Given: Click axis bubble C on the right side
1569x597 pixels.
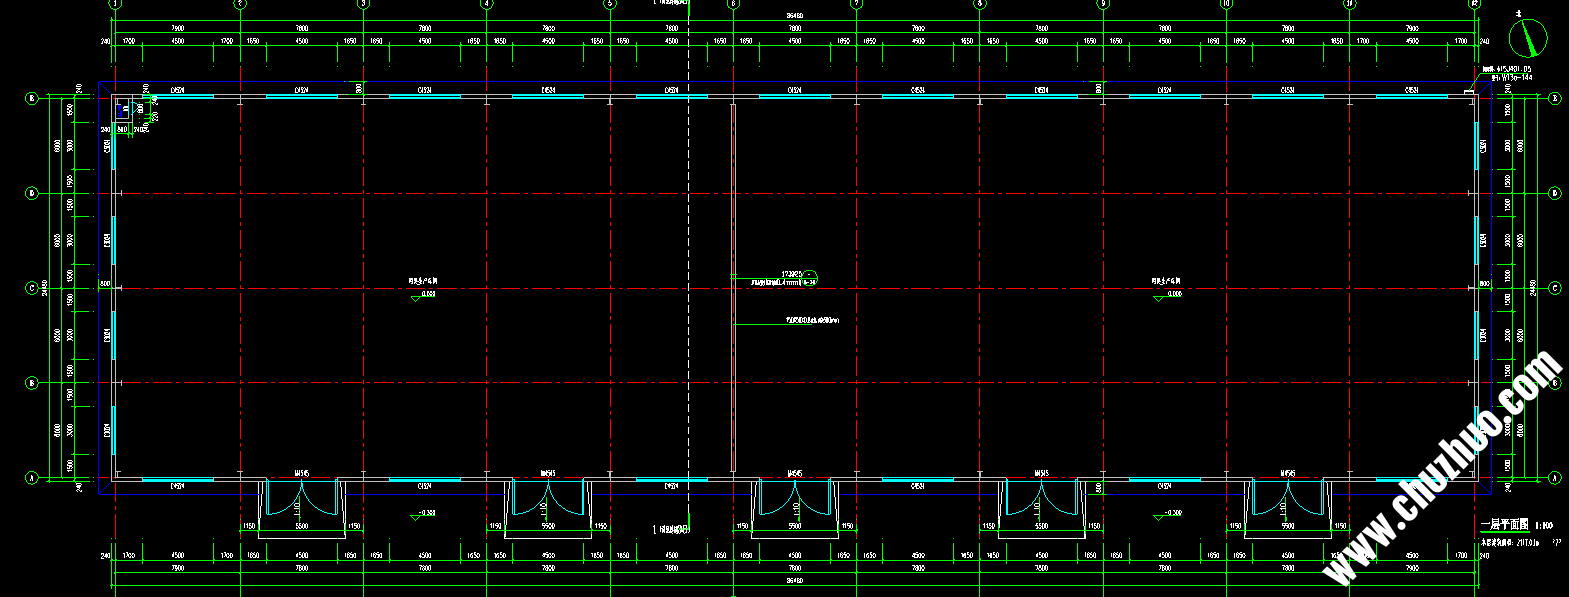Looking at the screenshot, I should click(x=1555, y=288).
